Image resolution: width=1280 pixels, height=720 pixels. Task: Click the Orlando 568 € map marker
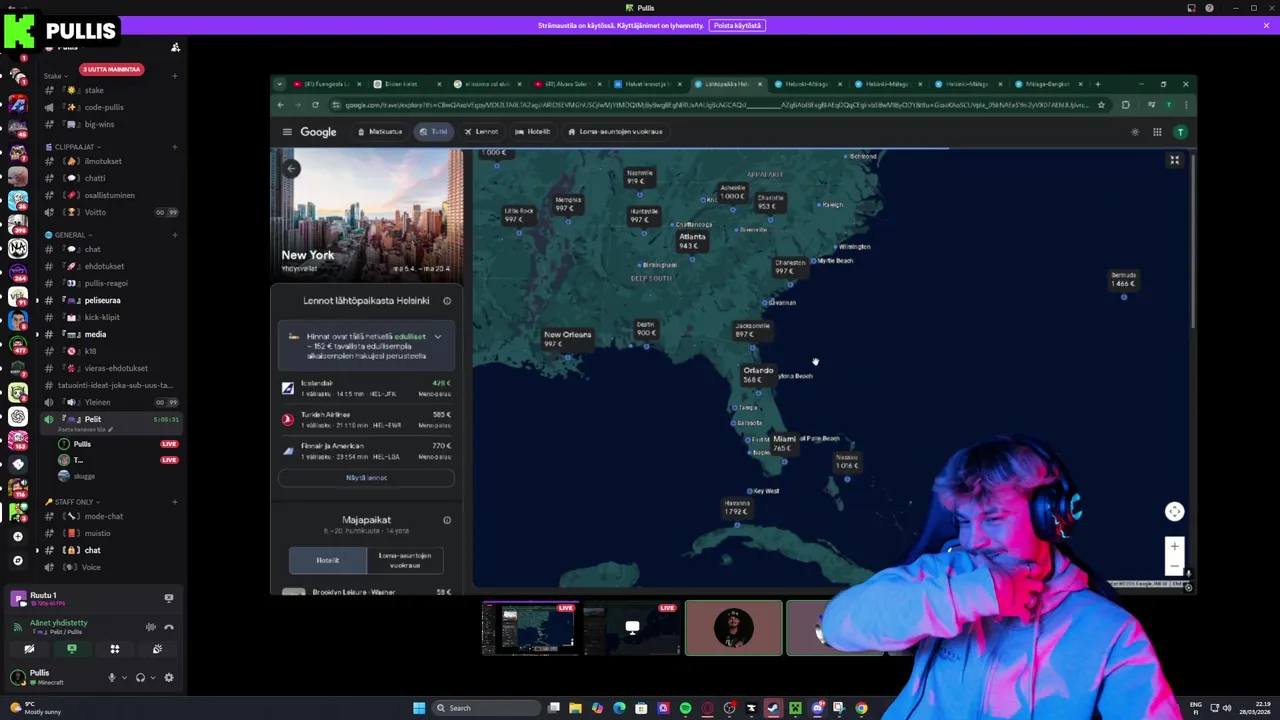coord(757,375)
